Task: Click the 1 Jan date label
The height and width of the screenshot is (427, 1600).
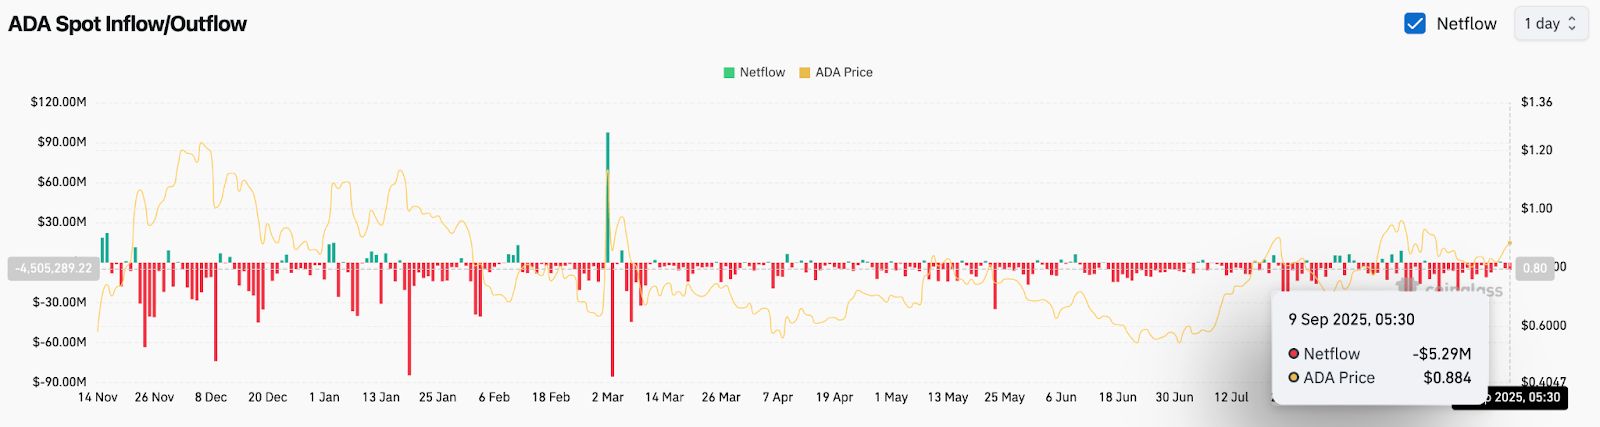Action: pyautogui.click(x=324, y=397)
